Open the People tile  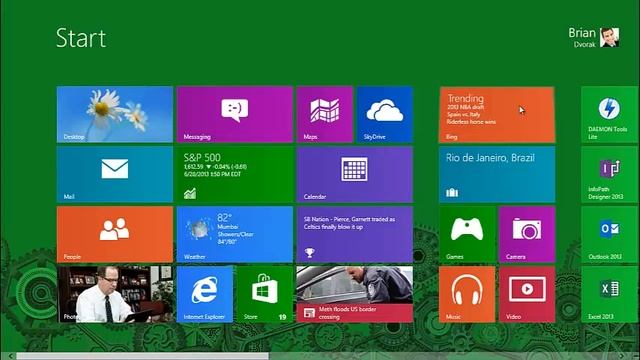click(x=115, y=234)
